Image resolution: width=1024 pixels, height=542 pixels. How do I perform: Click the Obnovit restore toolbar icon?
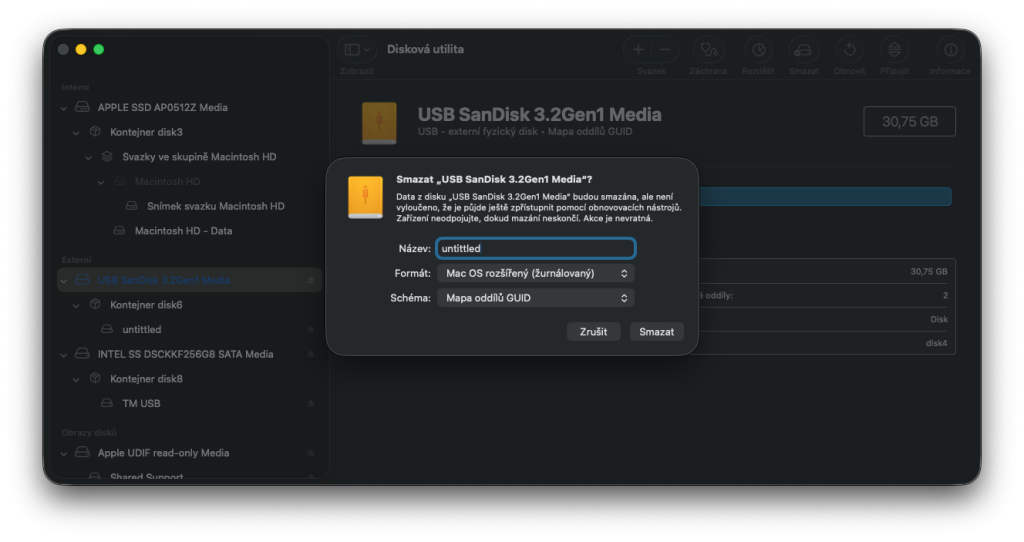click(x=849, y=50)
